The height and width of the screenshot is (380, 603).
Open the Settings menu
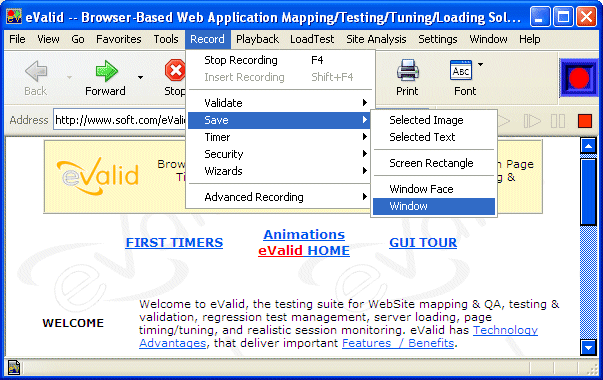438,39
